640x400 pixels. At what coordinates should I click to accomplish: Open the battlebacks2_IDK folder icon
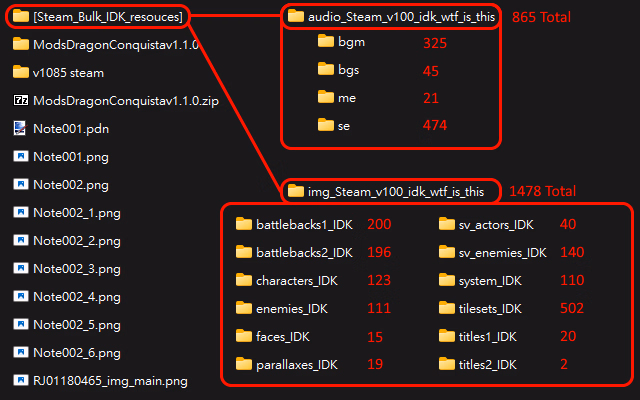coord(244,252)
